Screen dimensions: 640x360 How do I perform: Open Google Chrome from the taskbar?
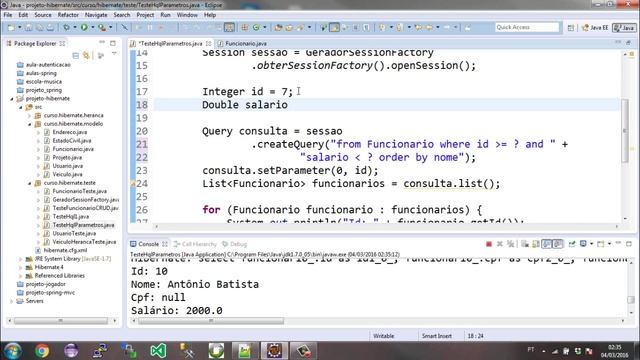(42, 351)
